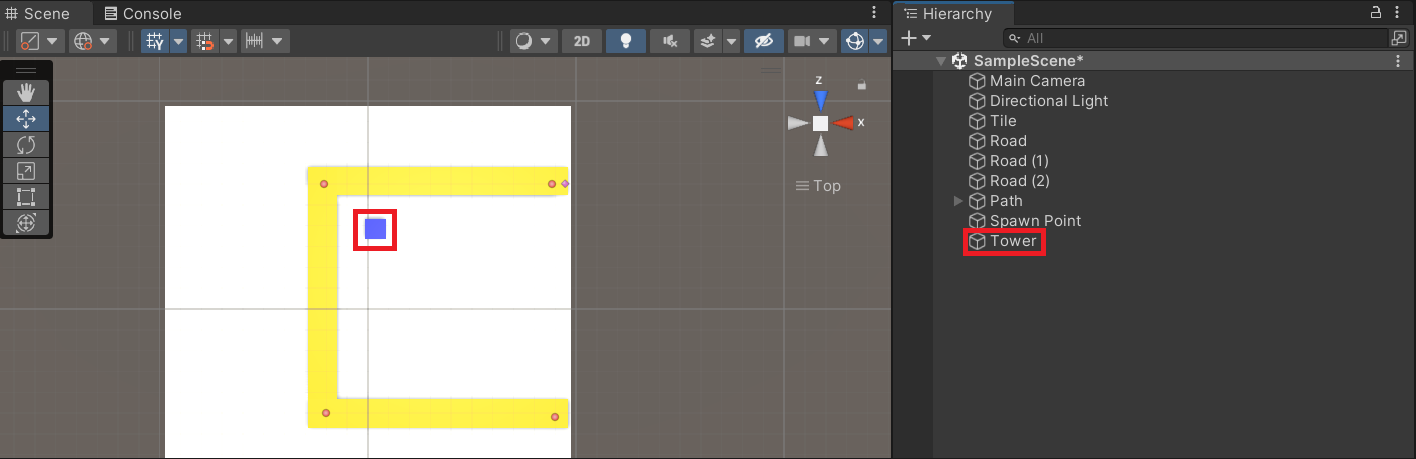The width and height of the screenshot is (1416, 459).
Task: Click the shaded draw mode sphere icon
Action: click(523, 41)
